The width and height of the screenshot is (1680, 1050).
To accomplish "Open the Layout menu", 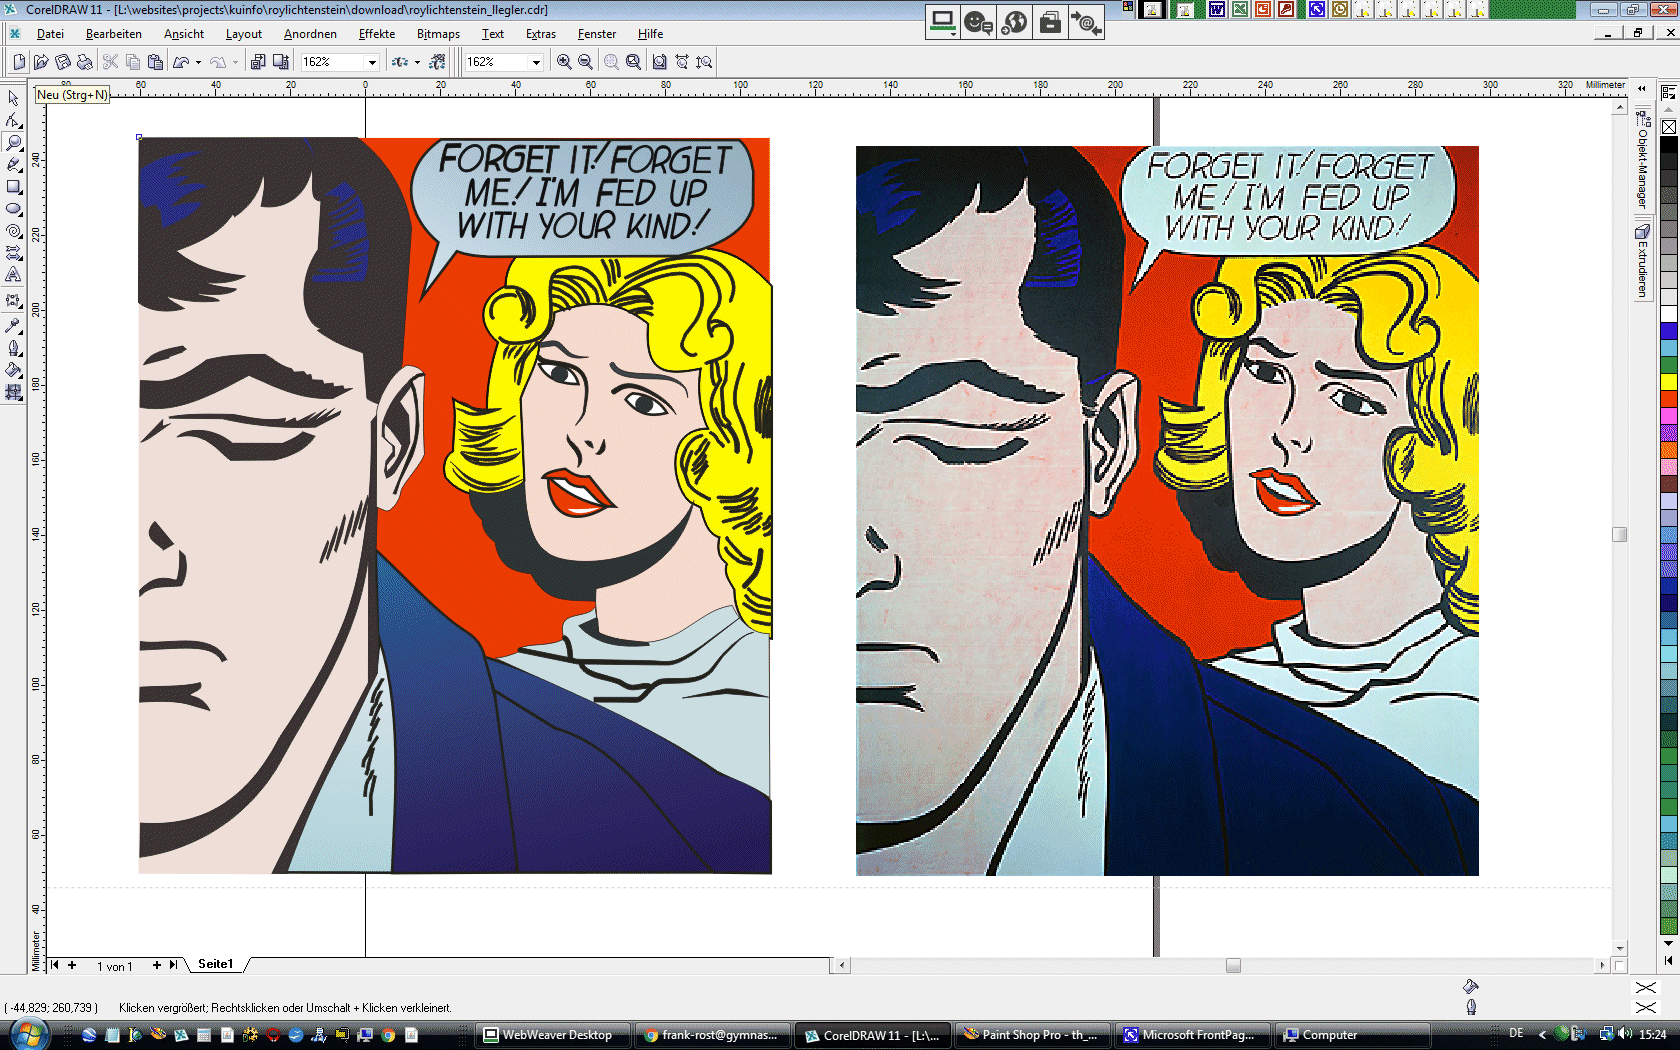I will click(x=244, y=34).
